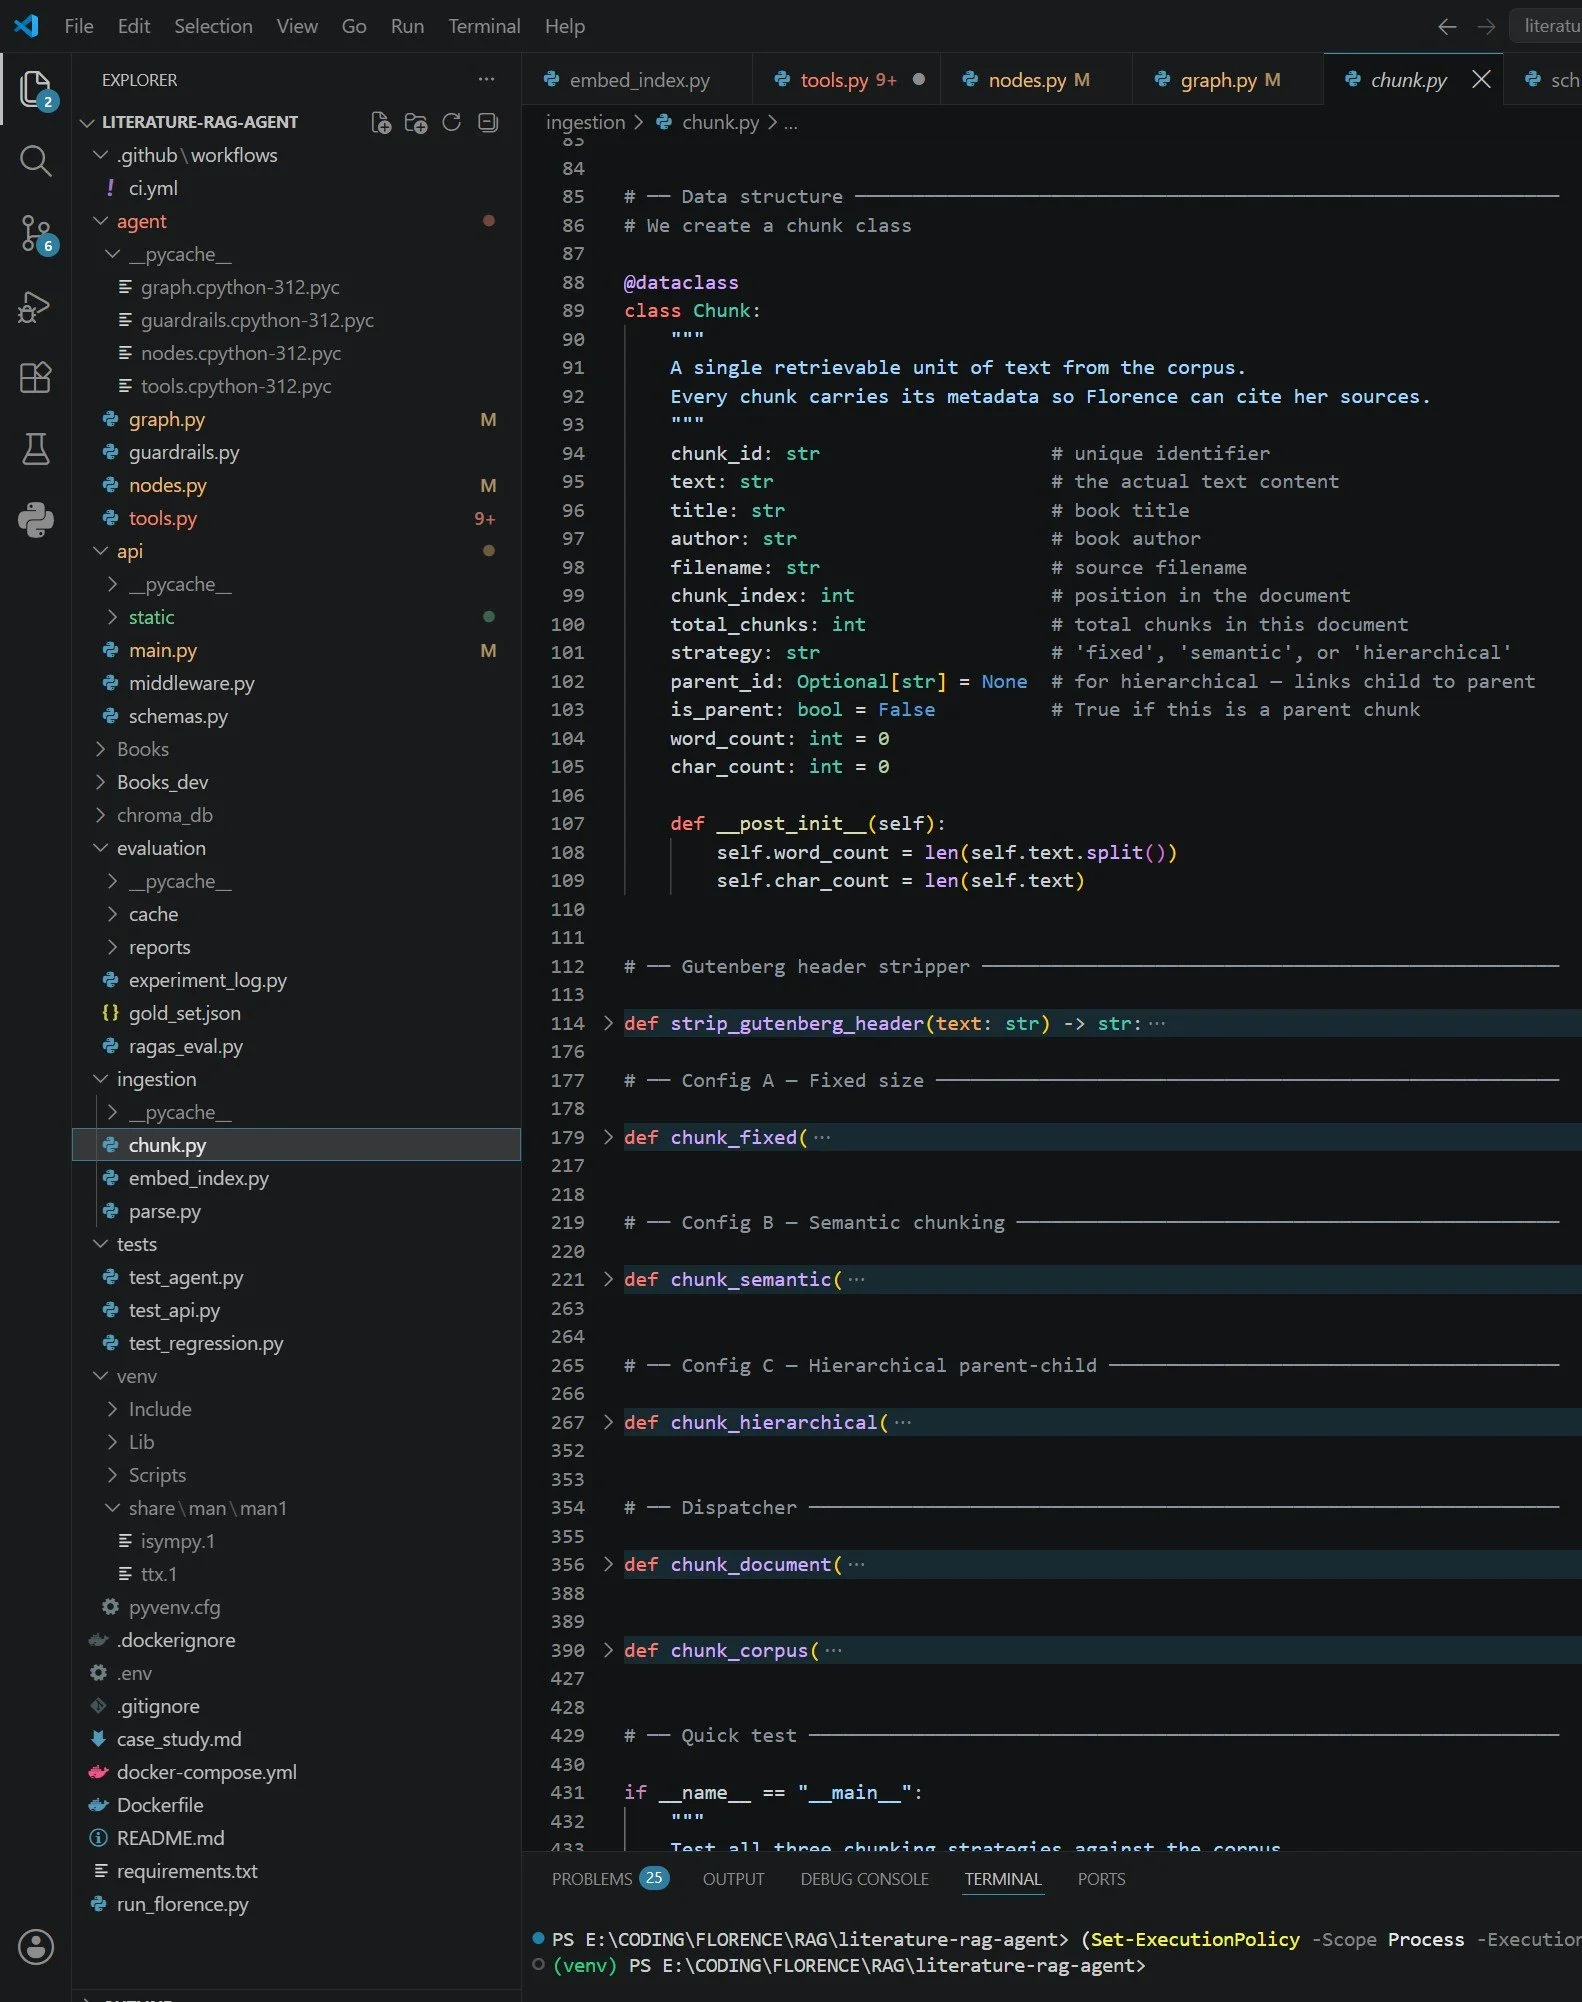The height and width of the screenshot is (2002, 1582).
Task: Open parse.py in ingestion folder
Action: click(x=296, y=1211)
